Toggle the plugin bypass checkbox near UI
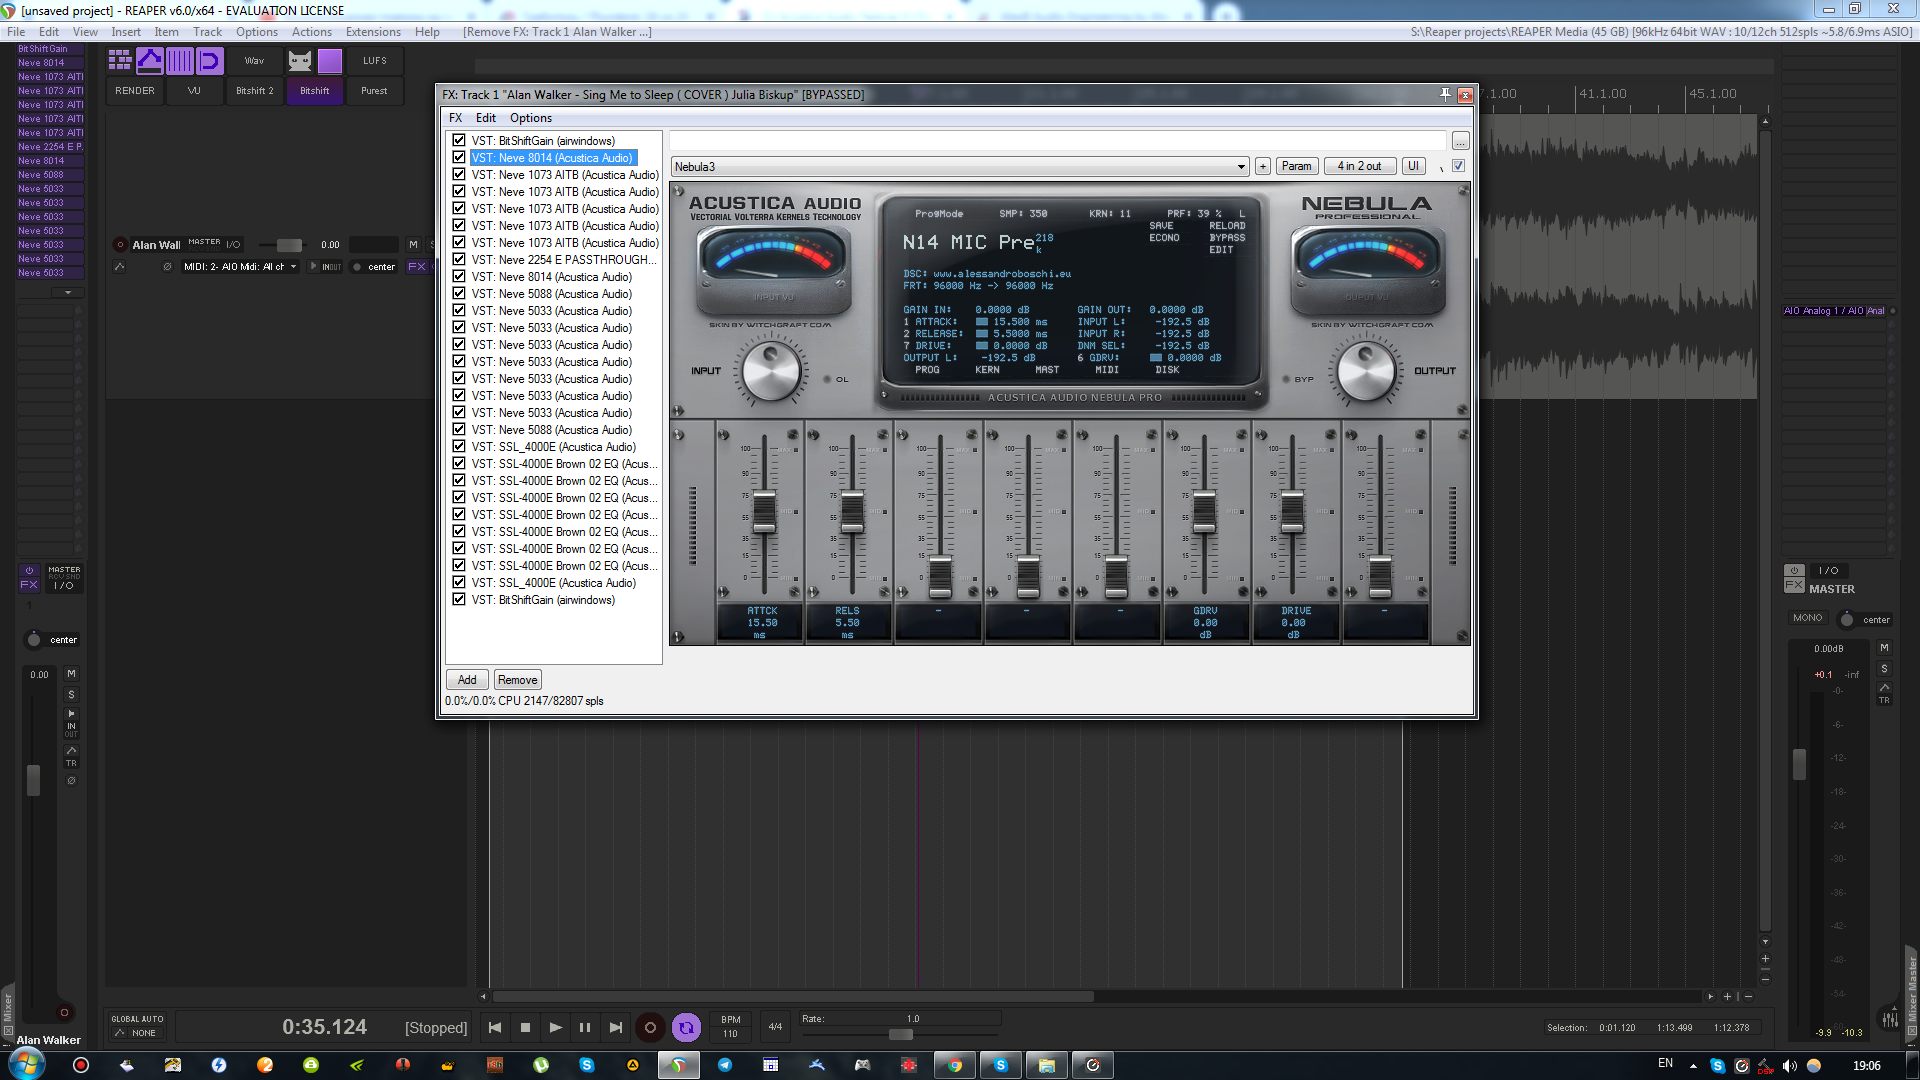The width and height of the screenshot is (1920, 1080). pos(1459,166)
